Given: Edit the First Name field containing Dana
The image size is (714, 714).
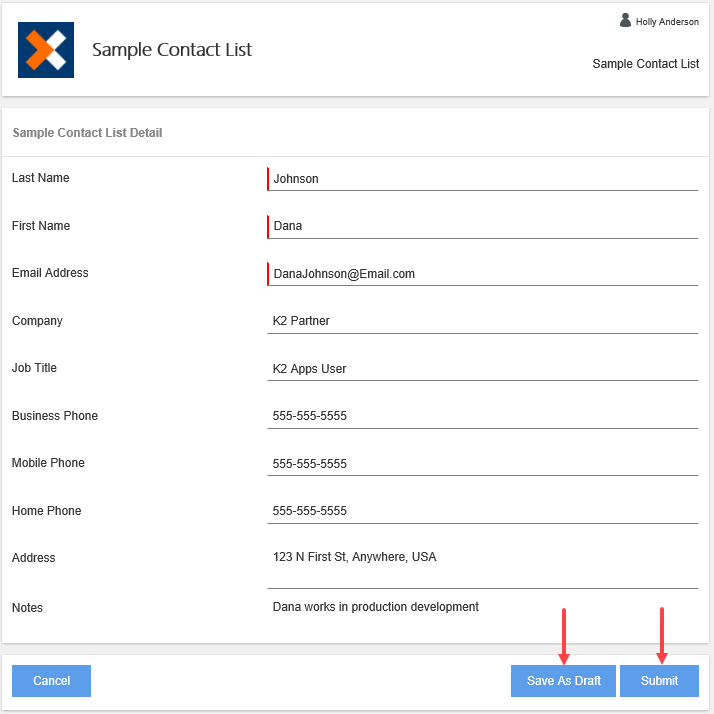Looking at the screenshot, I should coord(483,226).
